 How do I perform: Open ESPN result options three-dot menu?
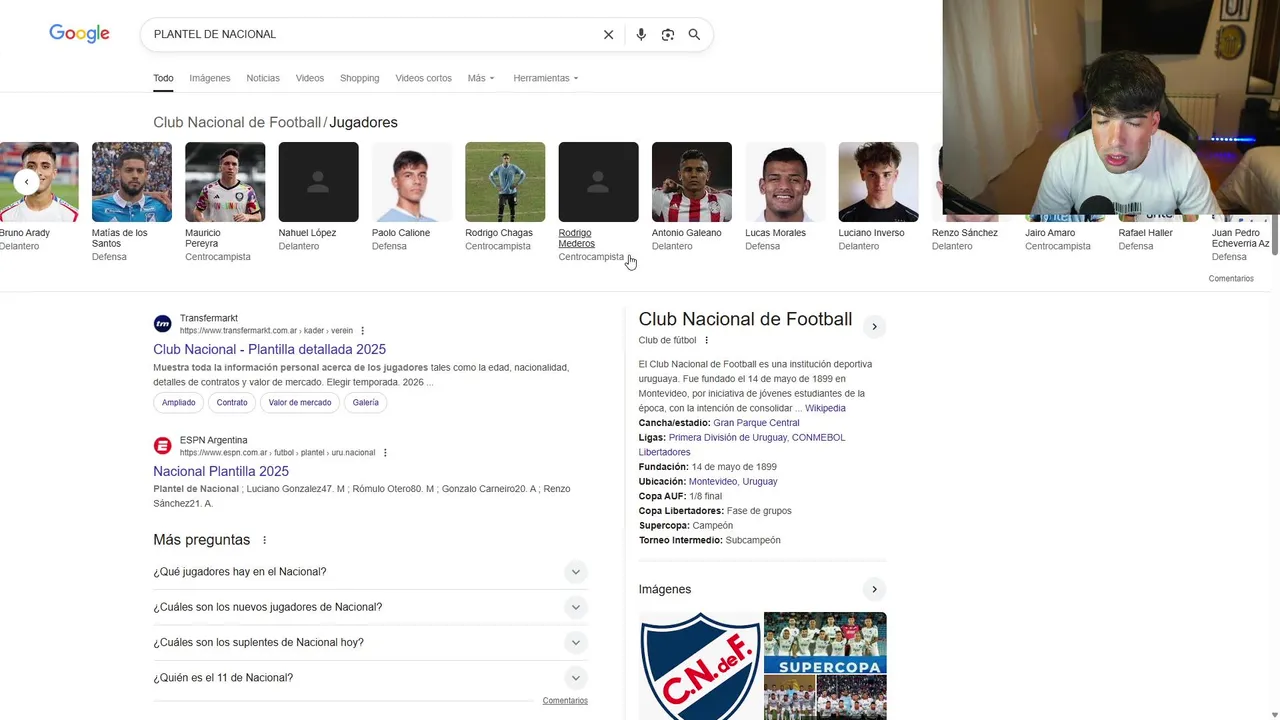(385, 453)
